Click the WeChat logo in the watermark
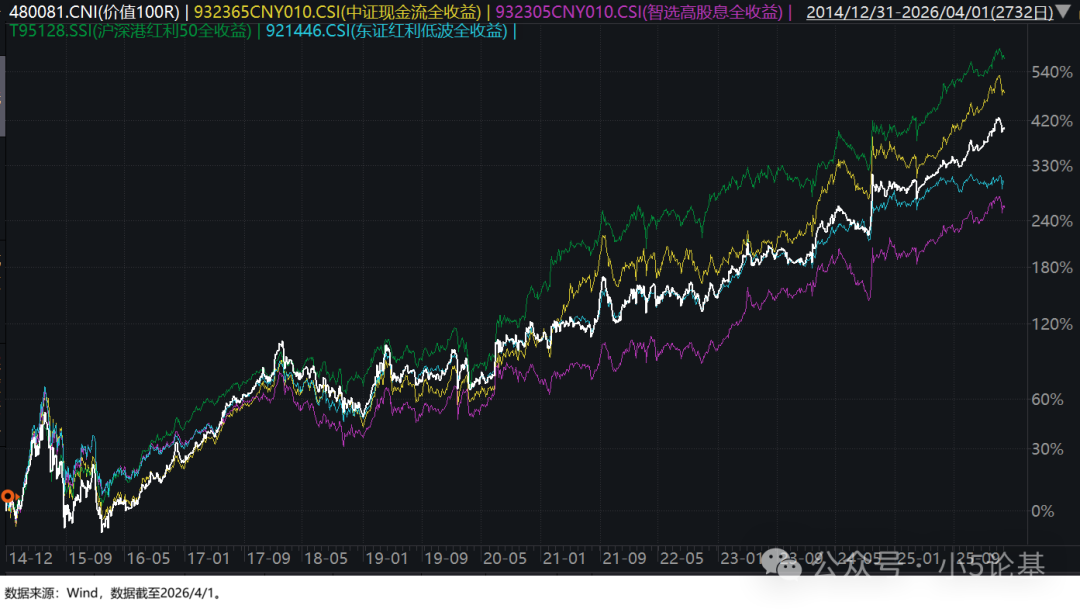 (788, 567)
